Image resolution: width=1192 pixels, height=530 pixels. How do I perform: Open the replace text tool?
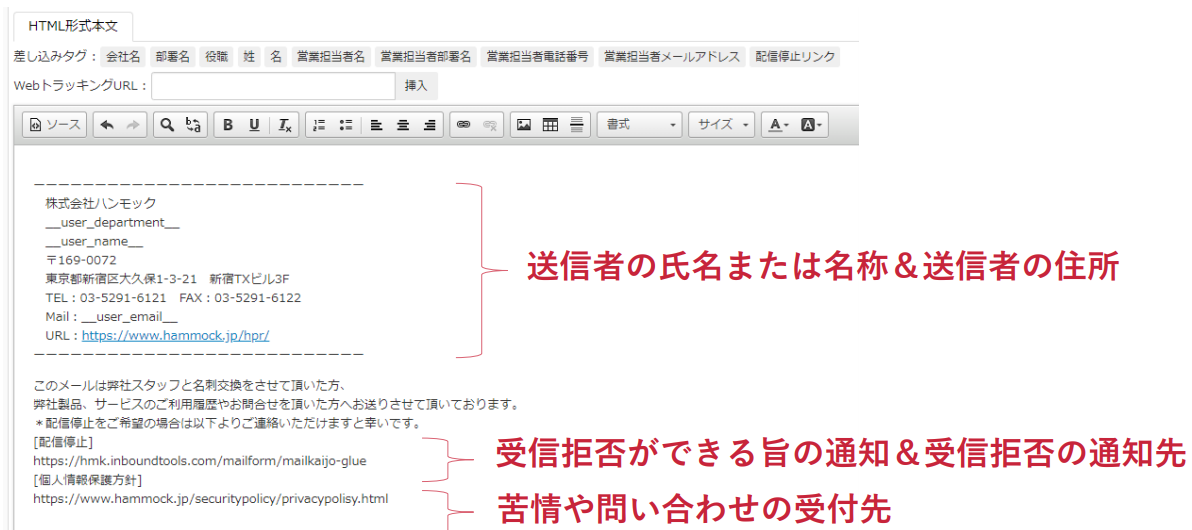(x=193, y=125)
